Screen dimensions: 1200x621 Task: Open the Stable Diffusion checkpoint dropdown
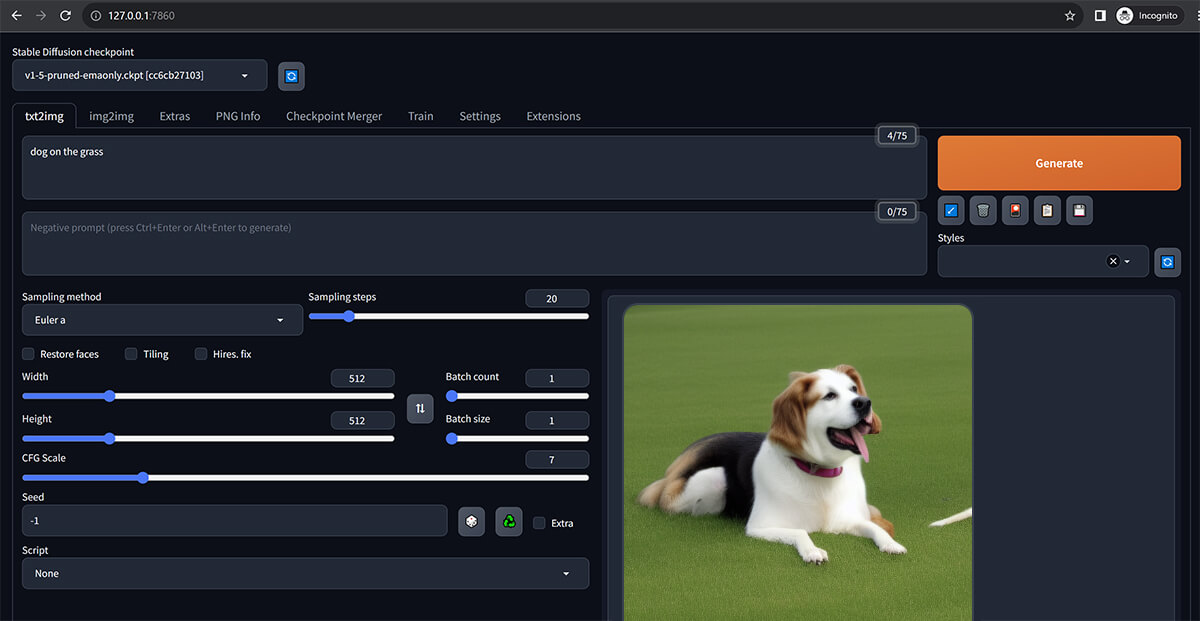click(x=140, y=75)
